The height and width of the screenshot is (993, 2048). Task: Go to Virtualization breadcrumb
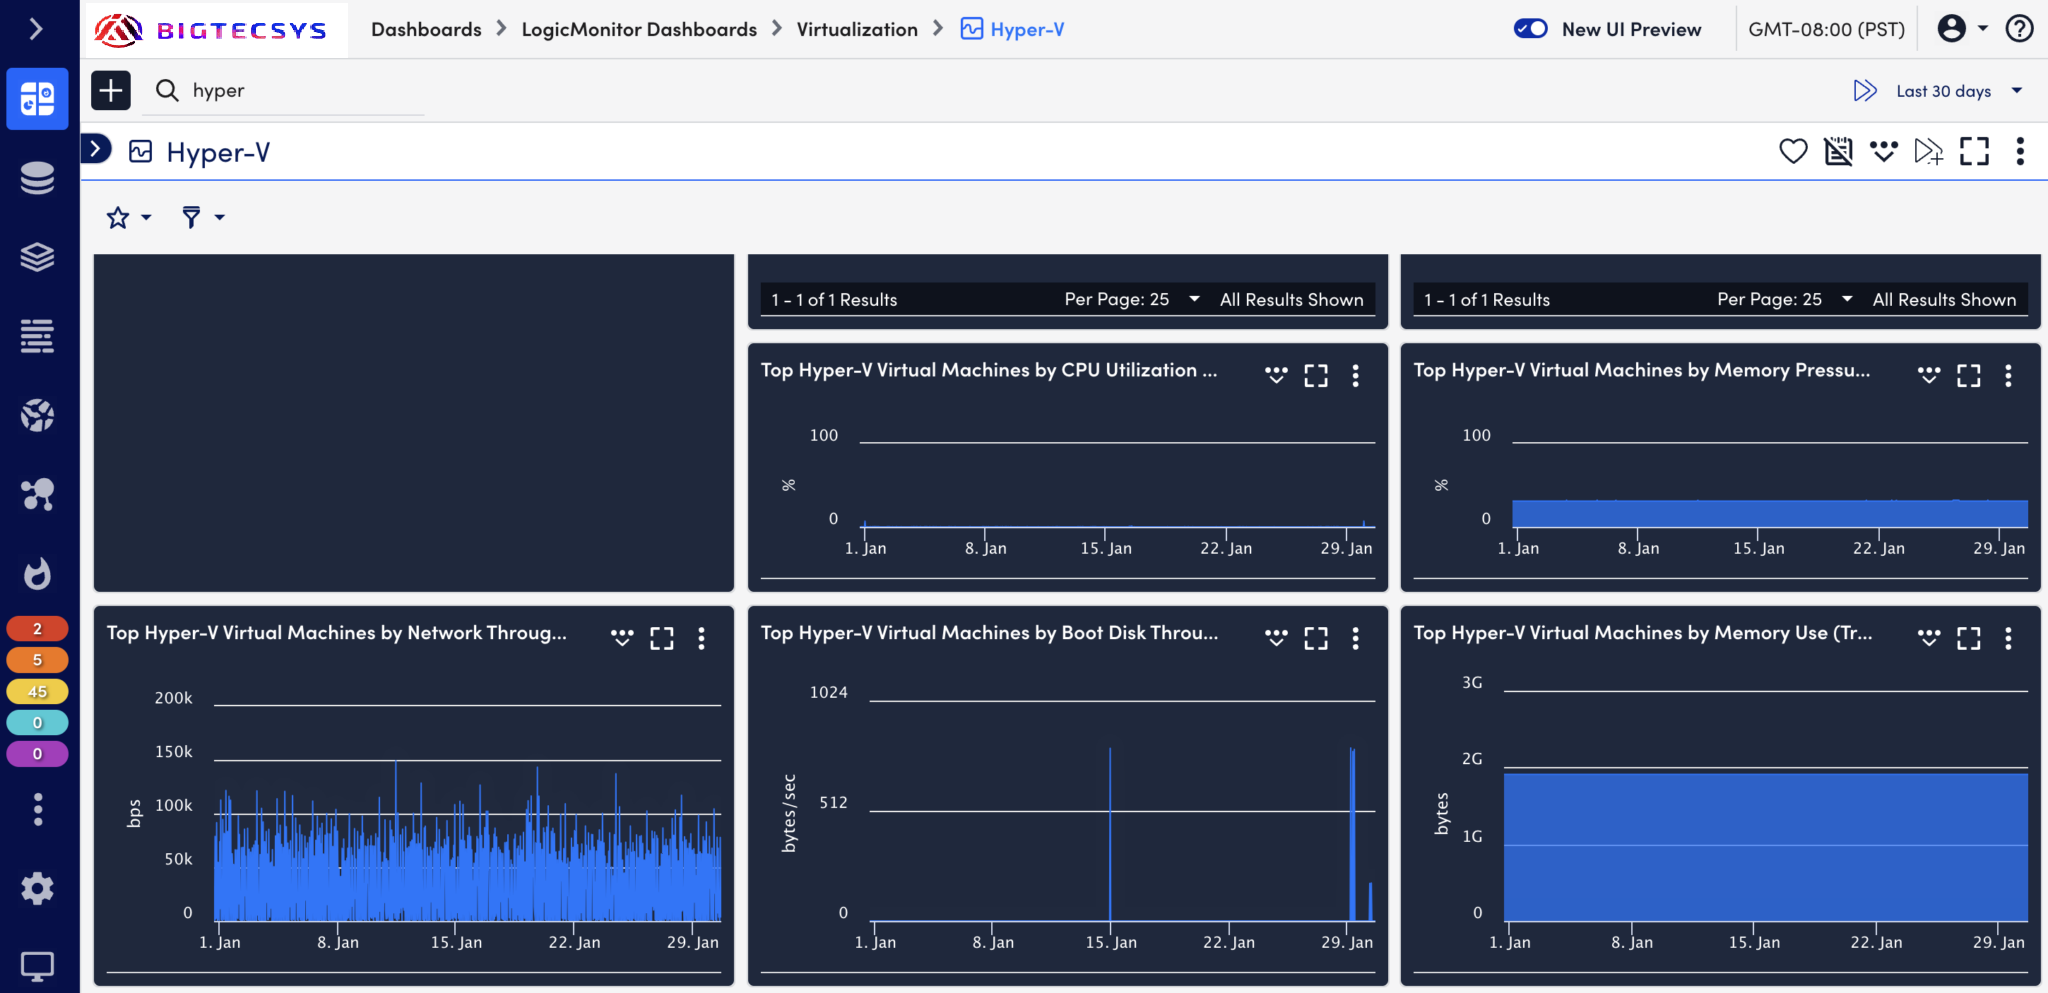click(x=857, y=29)
